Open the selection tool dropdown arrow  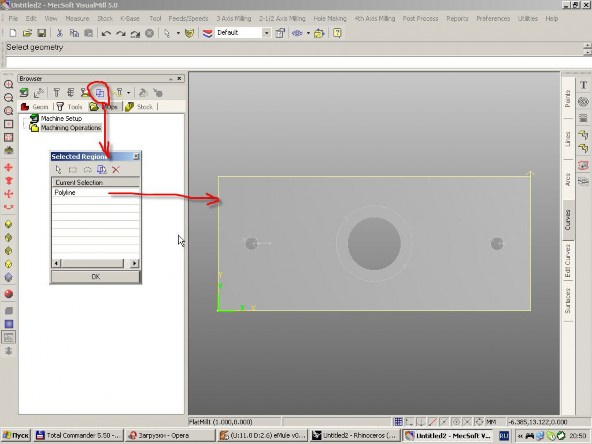pyautogui.click(x=178, y=33)
